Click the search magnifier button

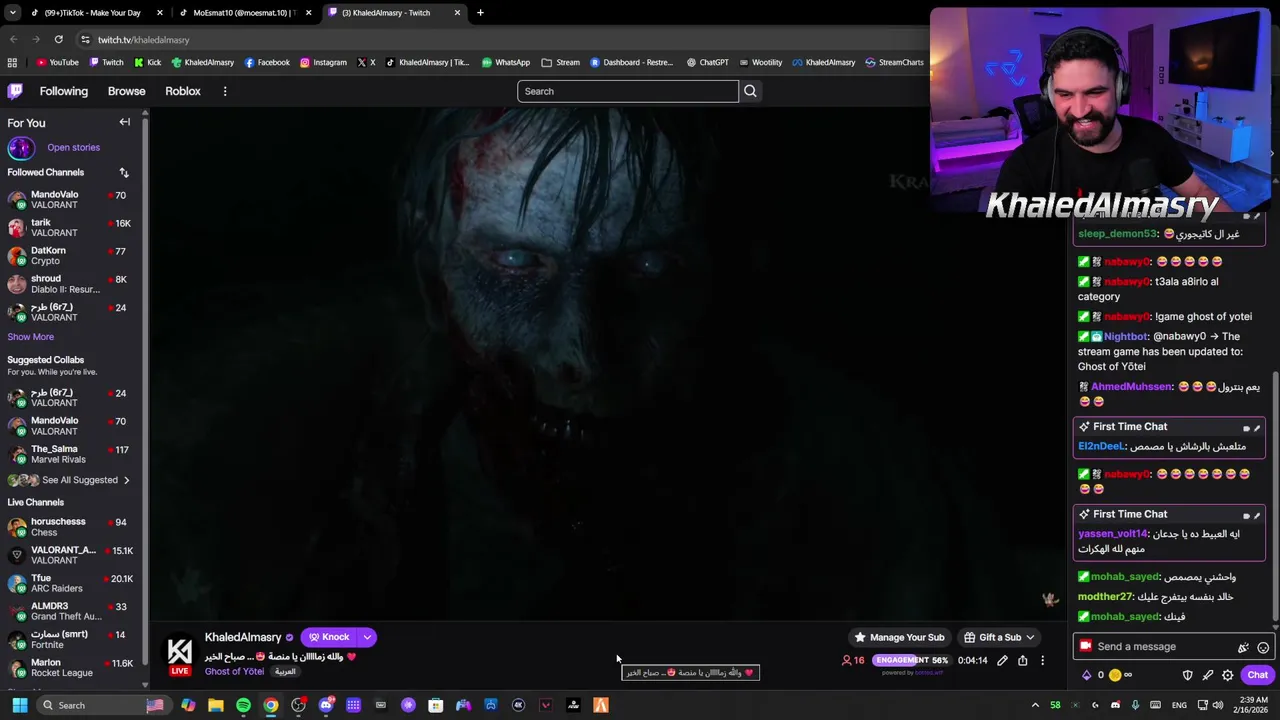click(x=750, y=91)
